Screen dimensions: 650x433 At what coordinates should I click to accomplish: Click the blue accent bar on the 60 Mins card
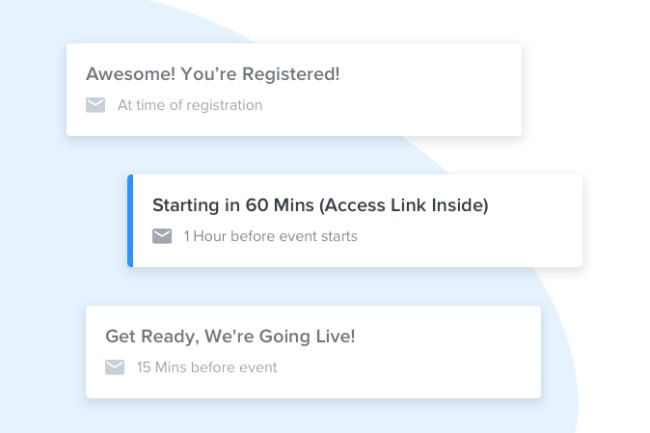[130, 220]
